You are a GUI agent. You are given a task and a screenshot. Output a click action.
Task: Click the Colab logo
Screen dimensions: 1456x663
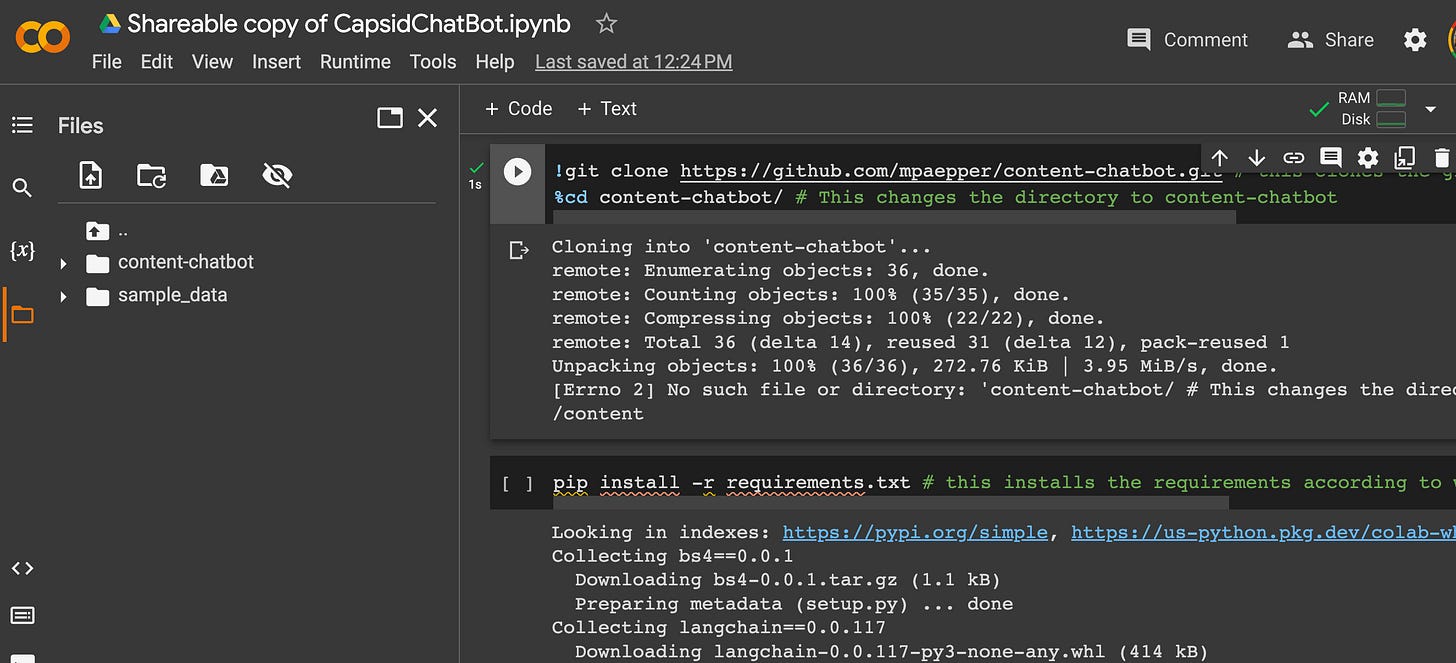click(x=42, y=38)
